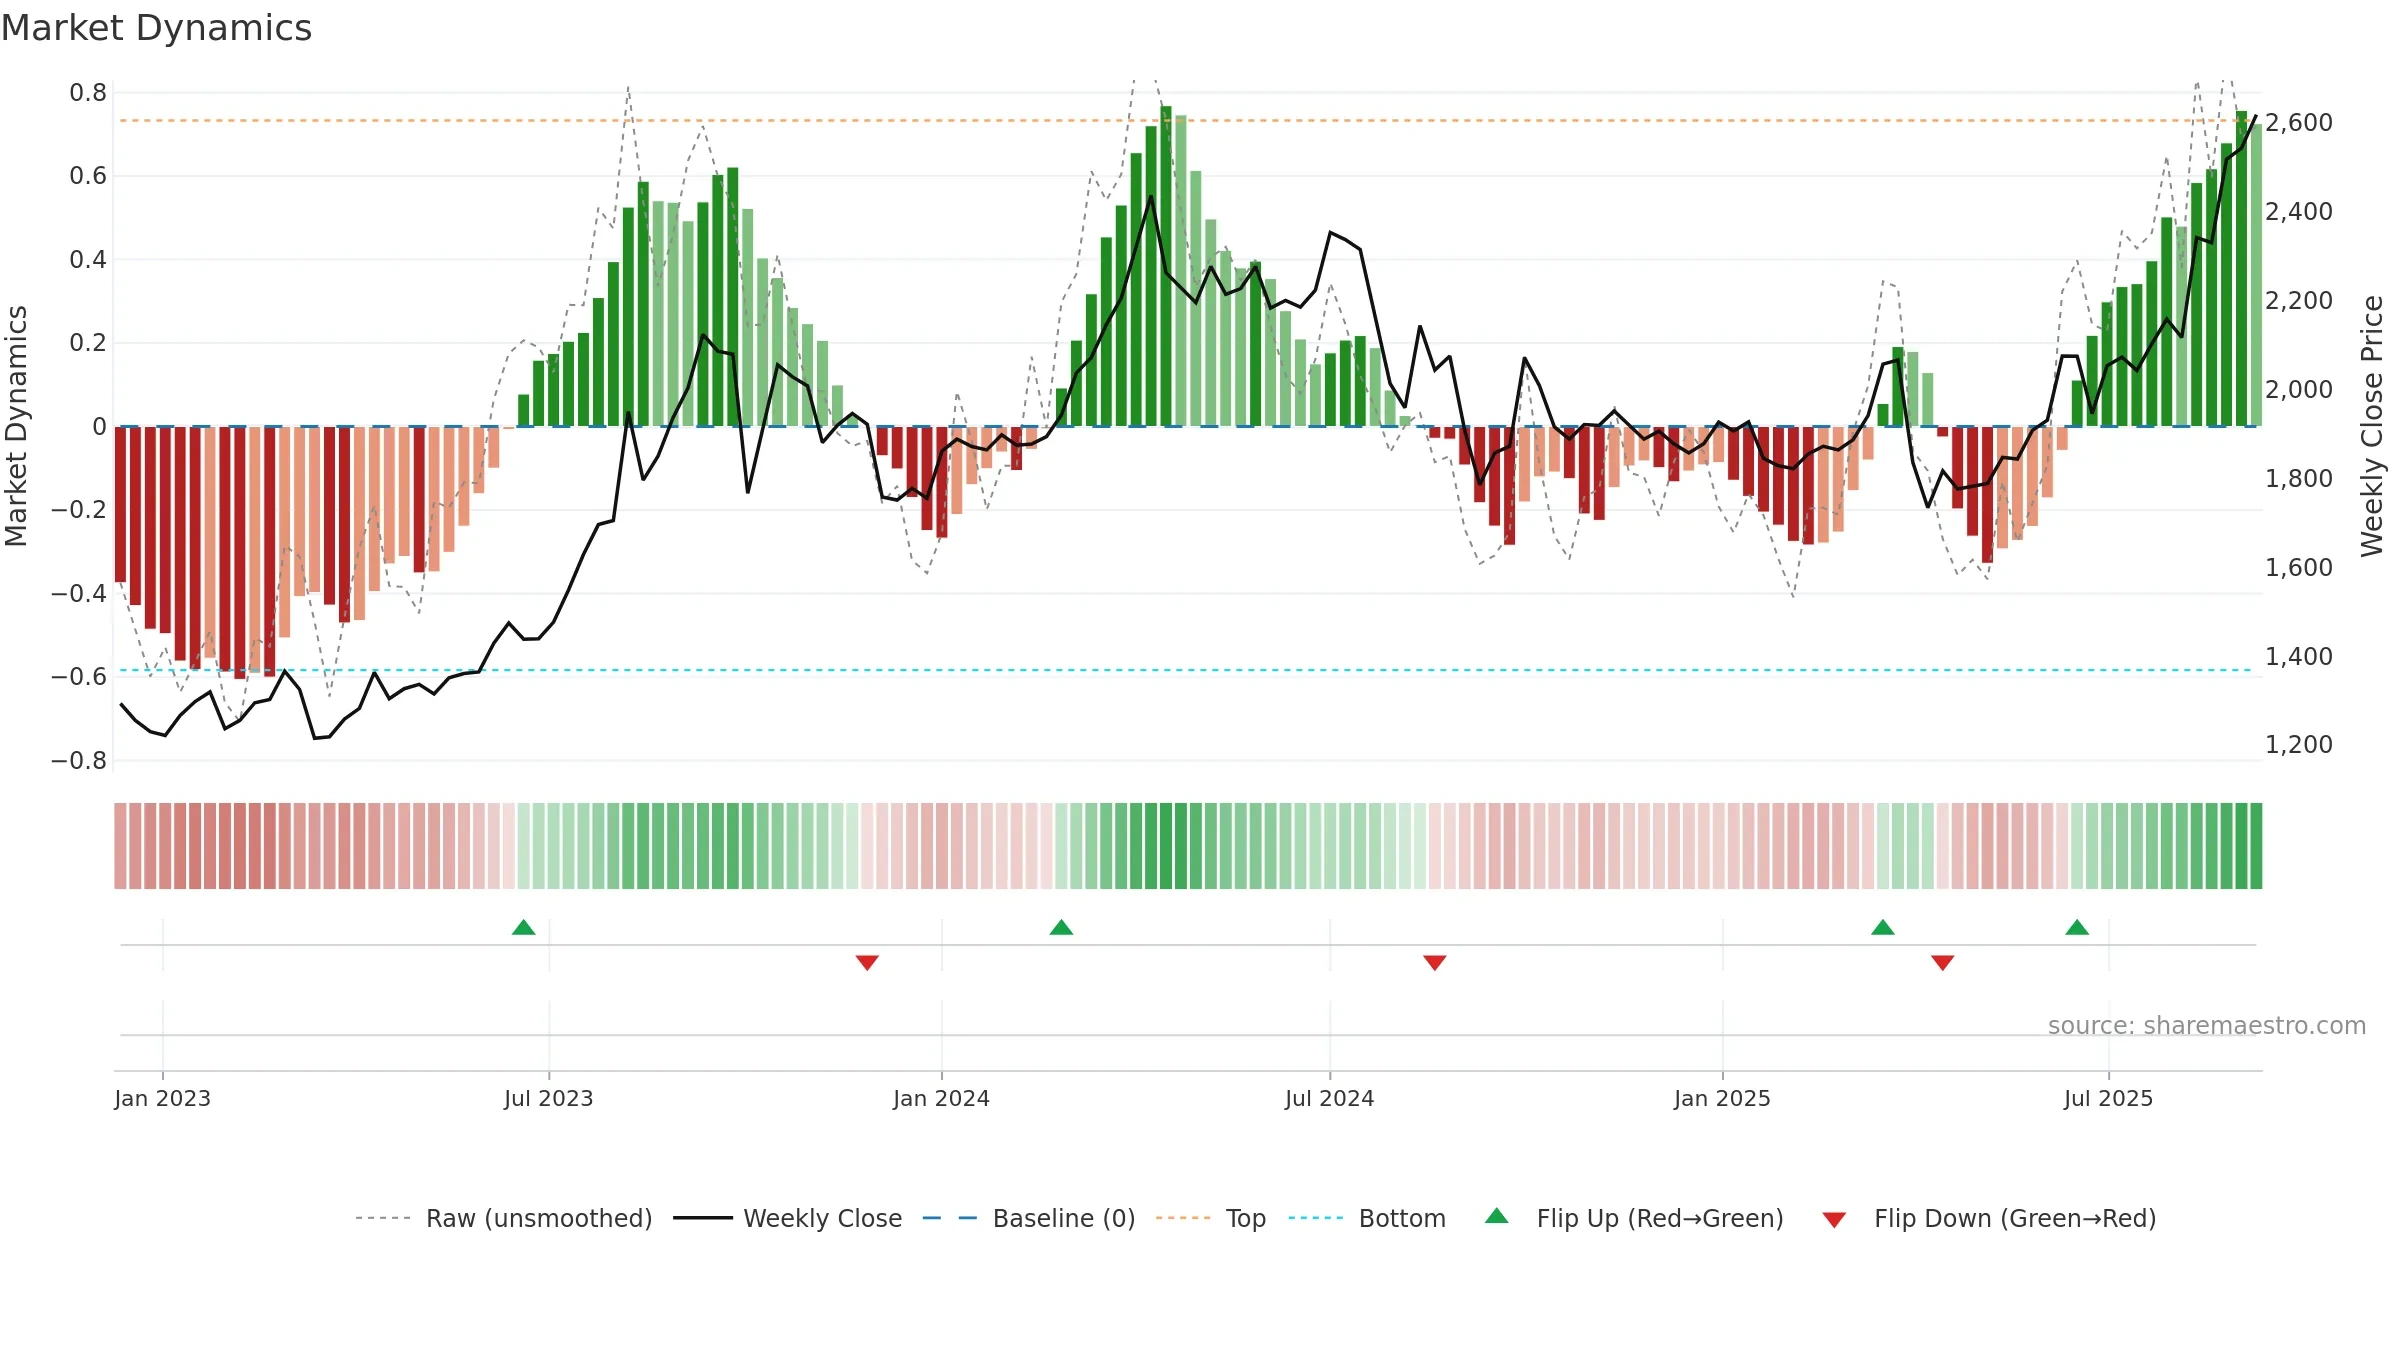Click the first red heat-strip cell at far left
This screenshot has height=1350, width=2400.
coord(120,846)
